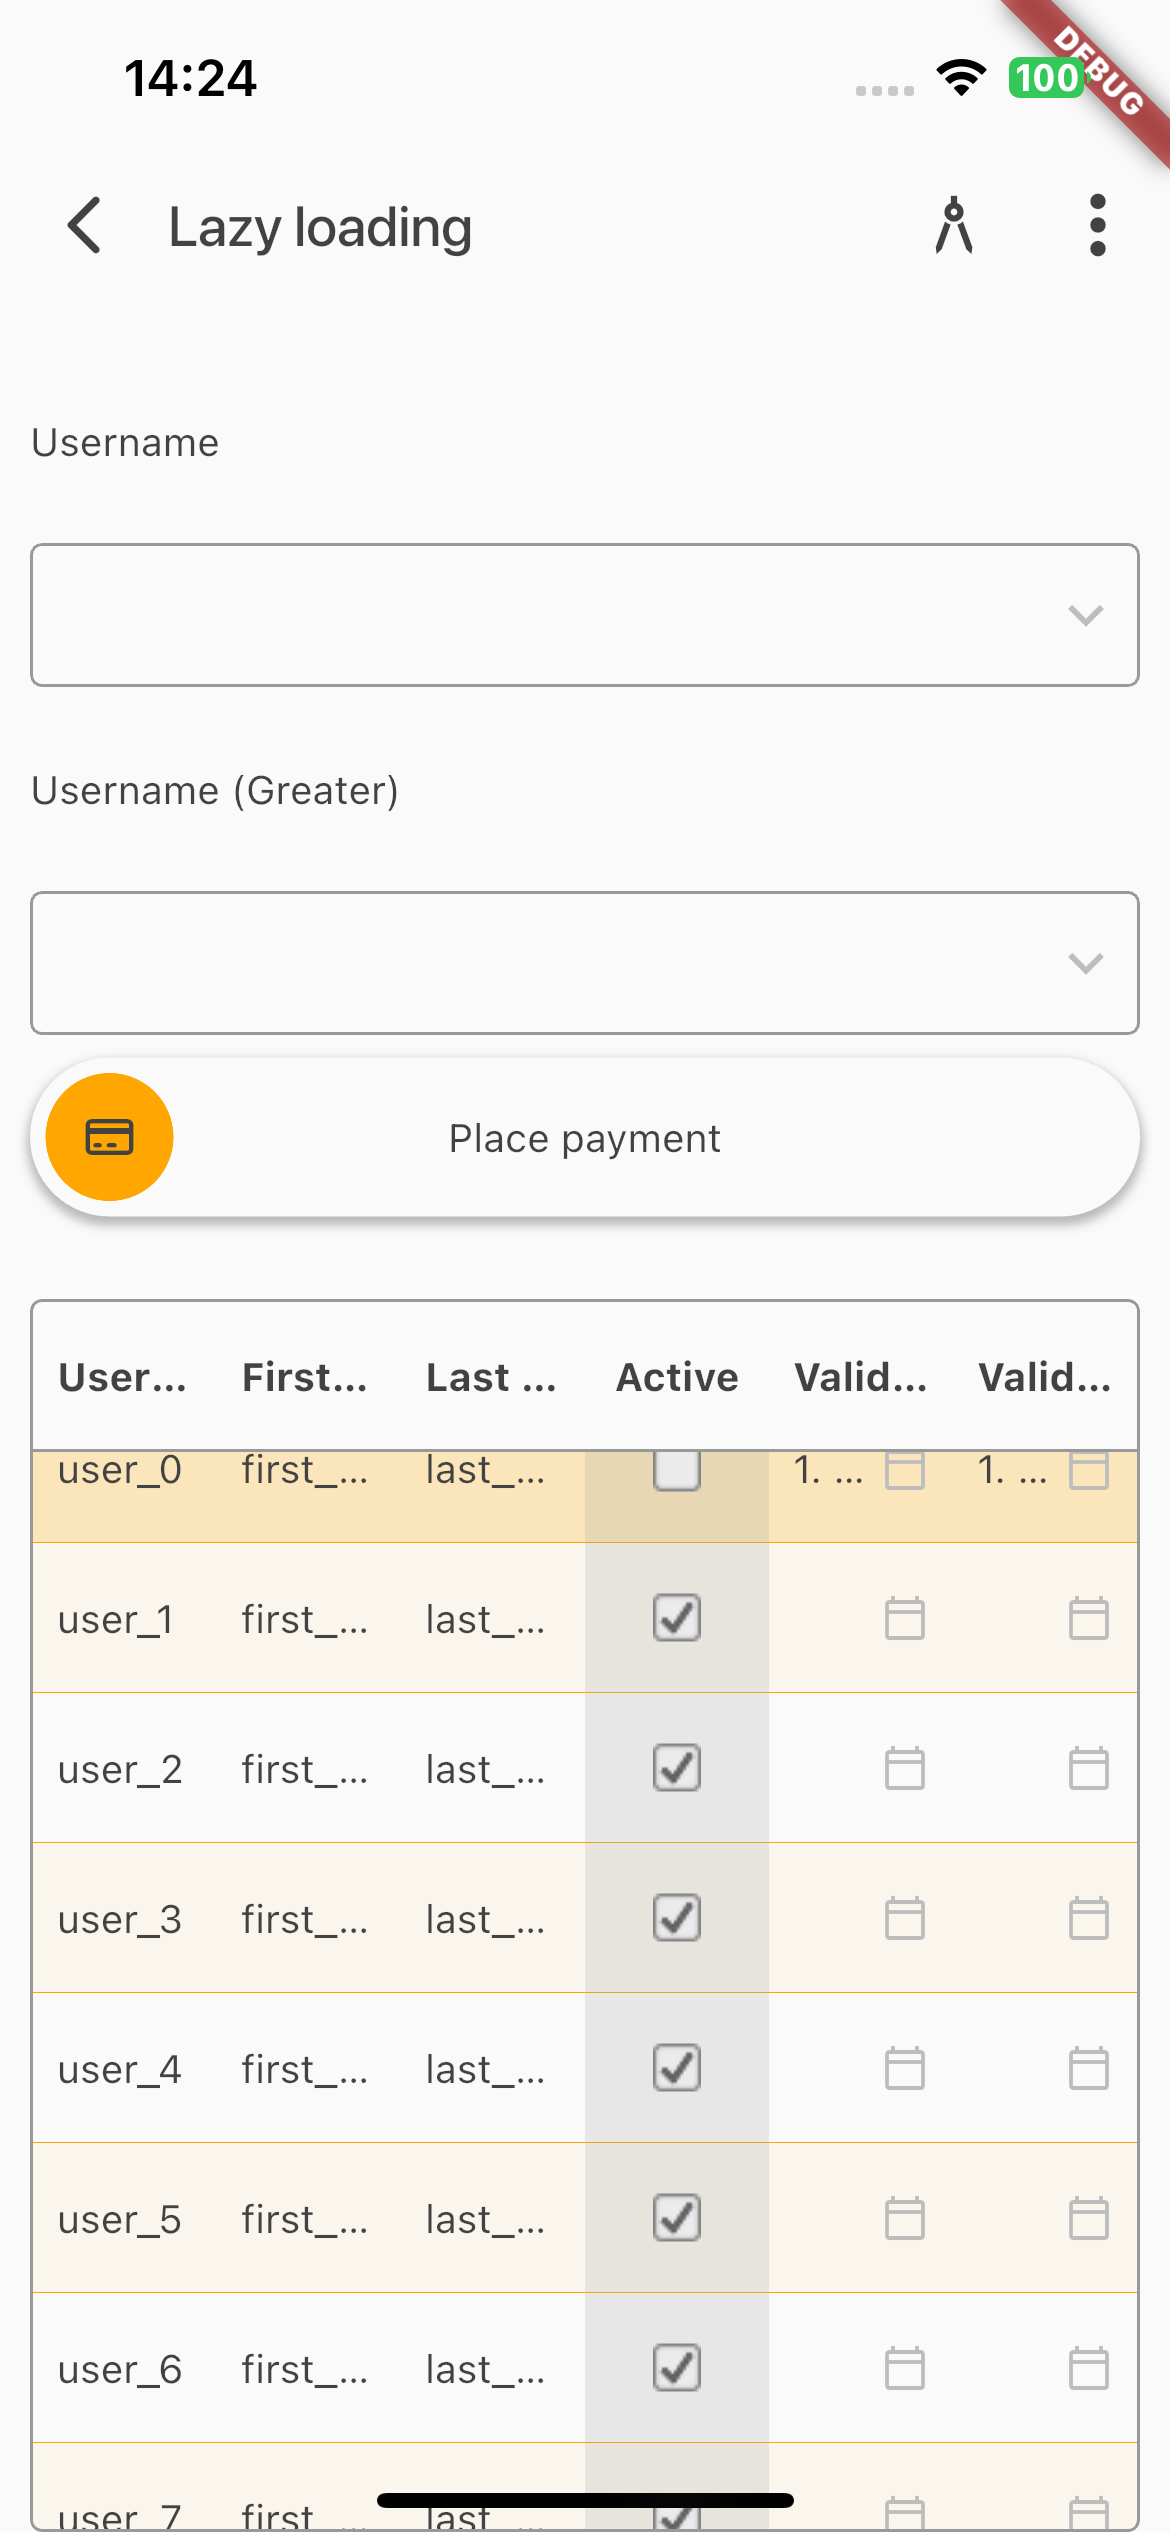Viewport: 1170px width, 2532px height.
Task: Open last calendar picker for user_2
Action: click(1088, 1768)
